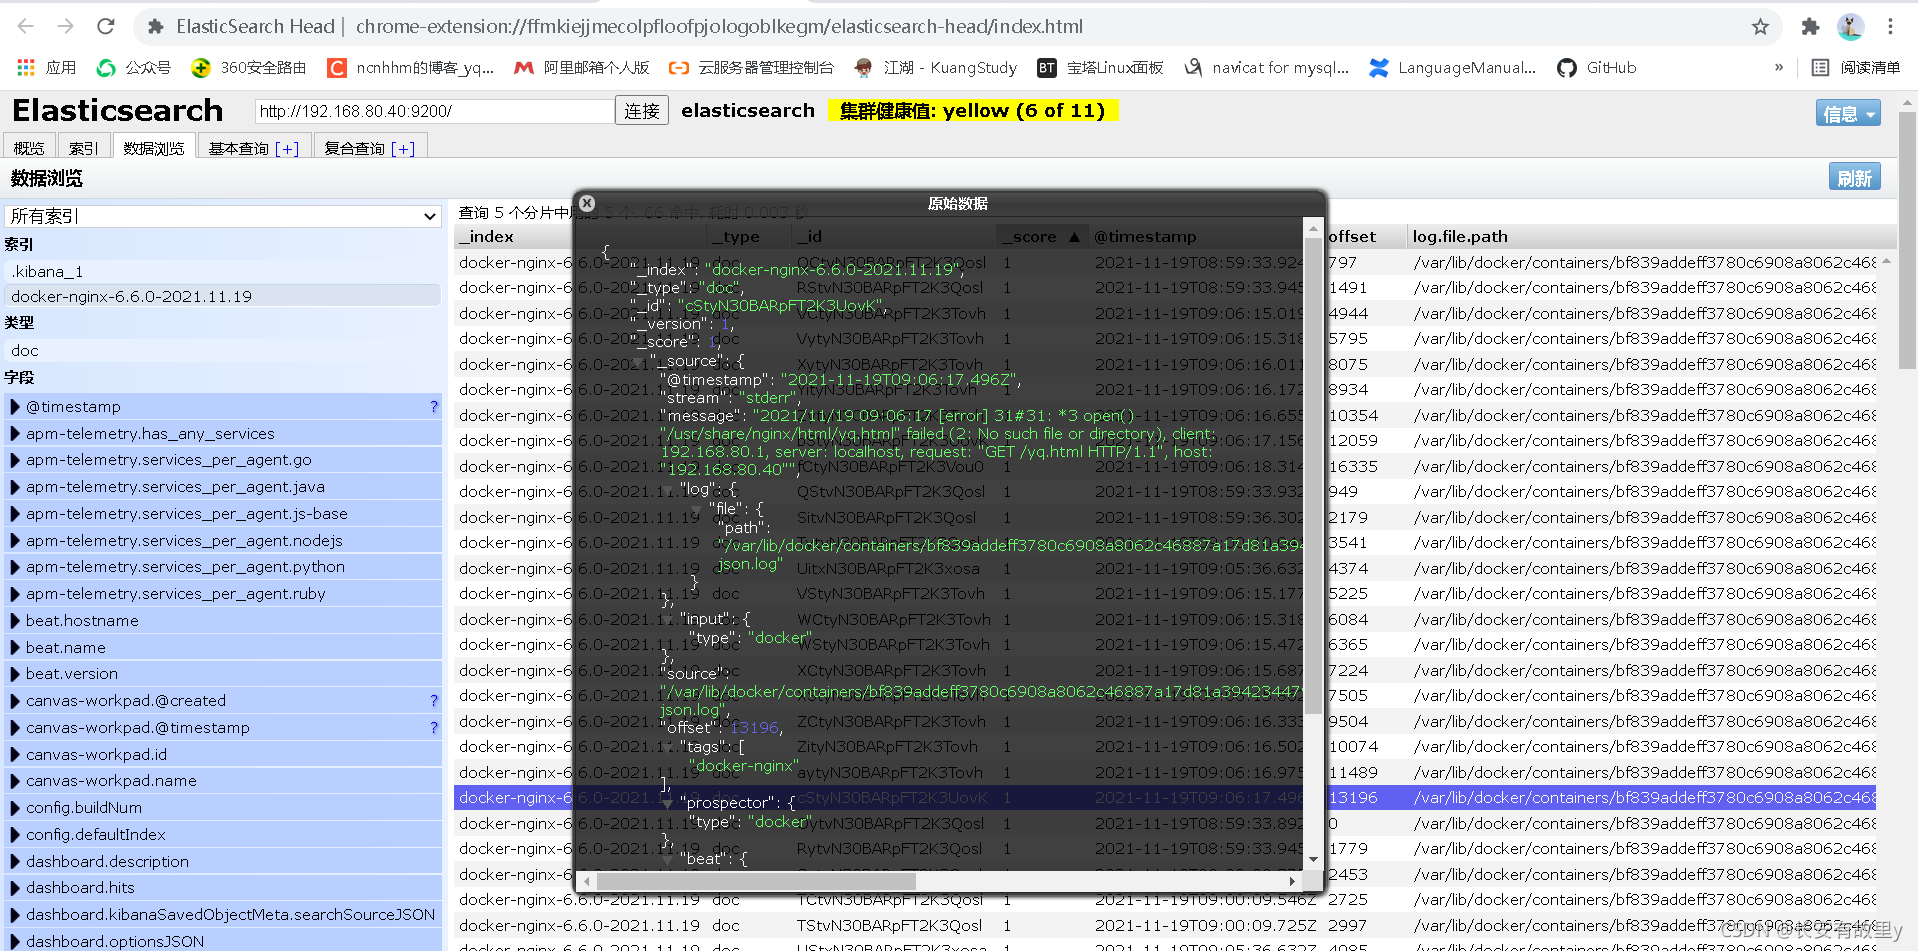Expand apm-telemetry.has_any_services field
This screenshot has width=1918, height=951.
15,434
